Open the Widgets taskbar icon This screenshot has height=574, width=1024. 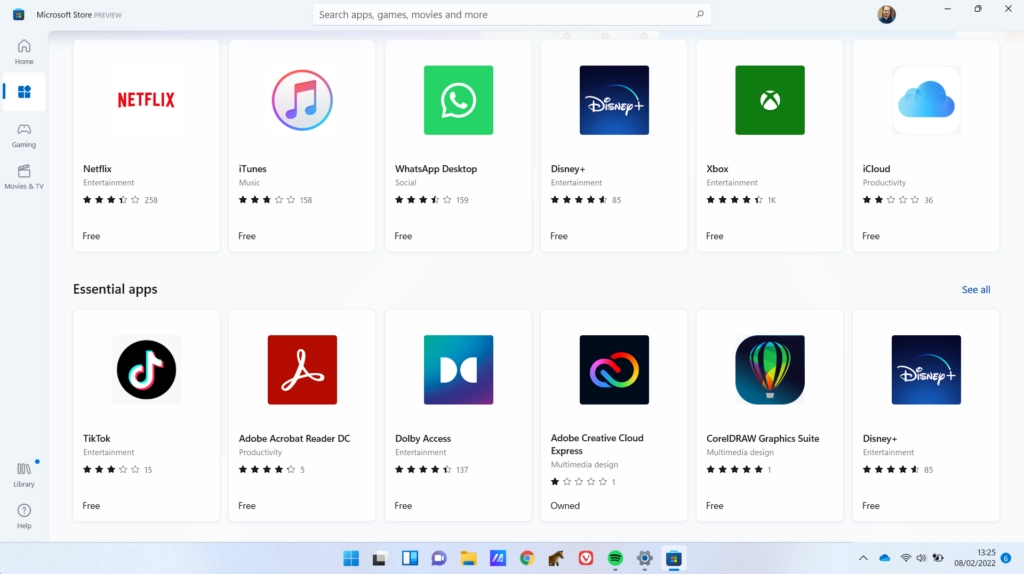pos(409,558)
